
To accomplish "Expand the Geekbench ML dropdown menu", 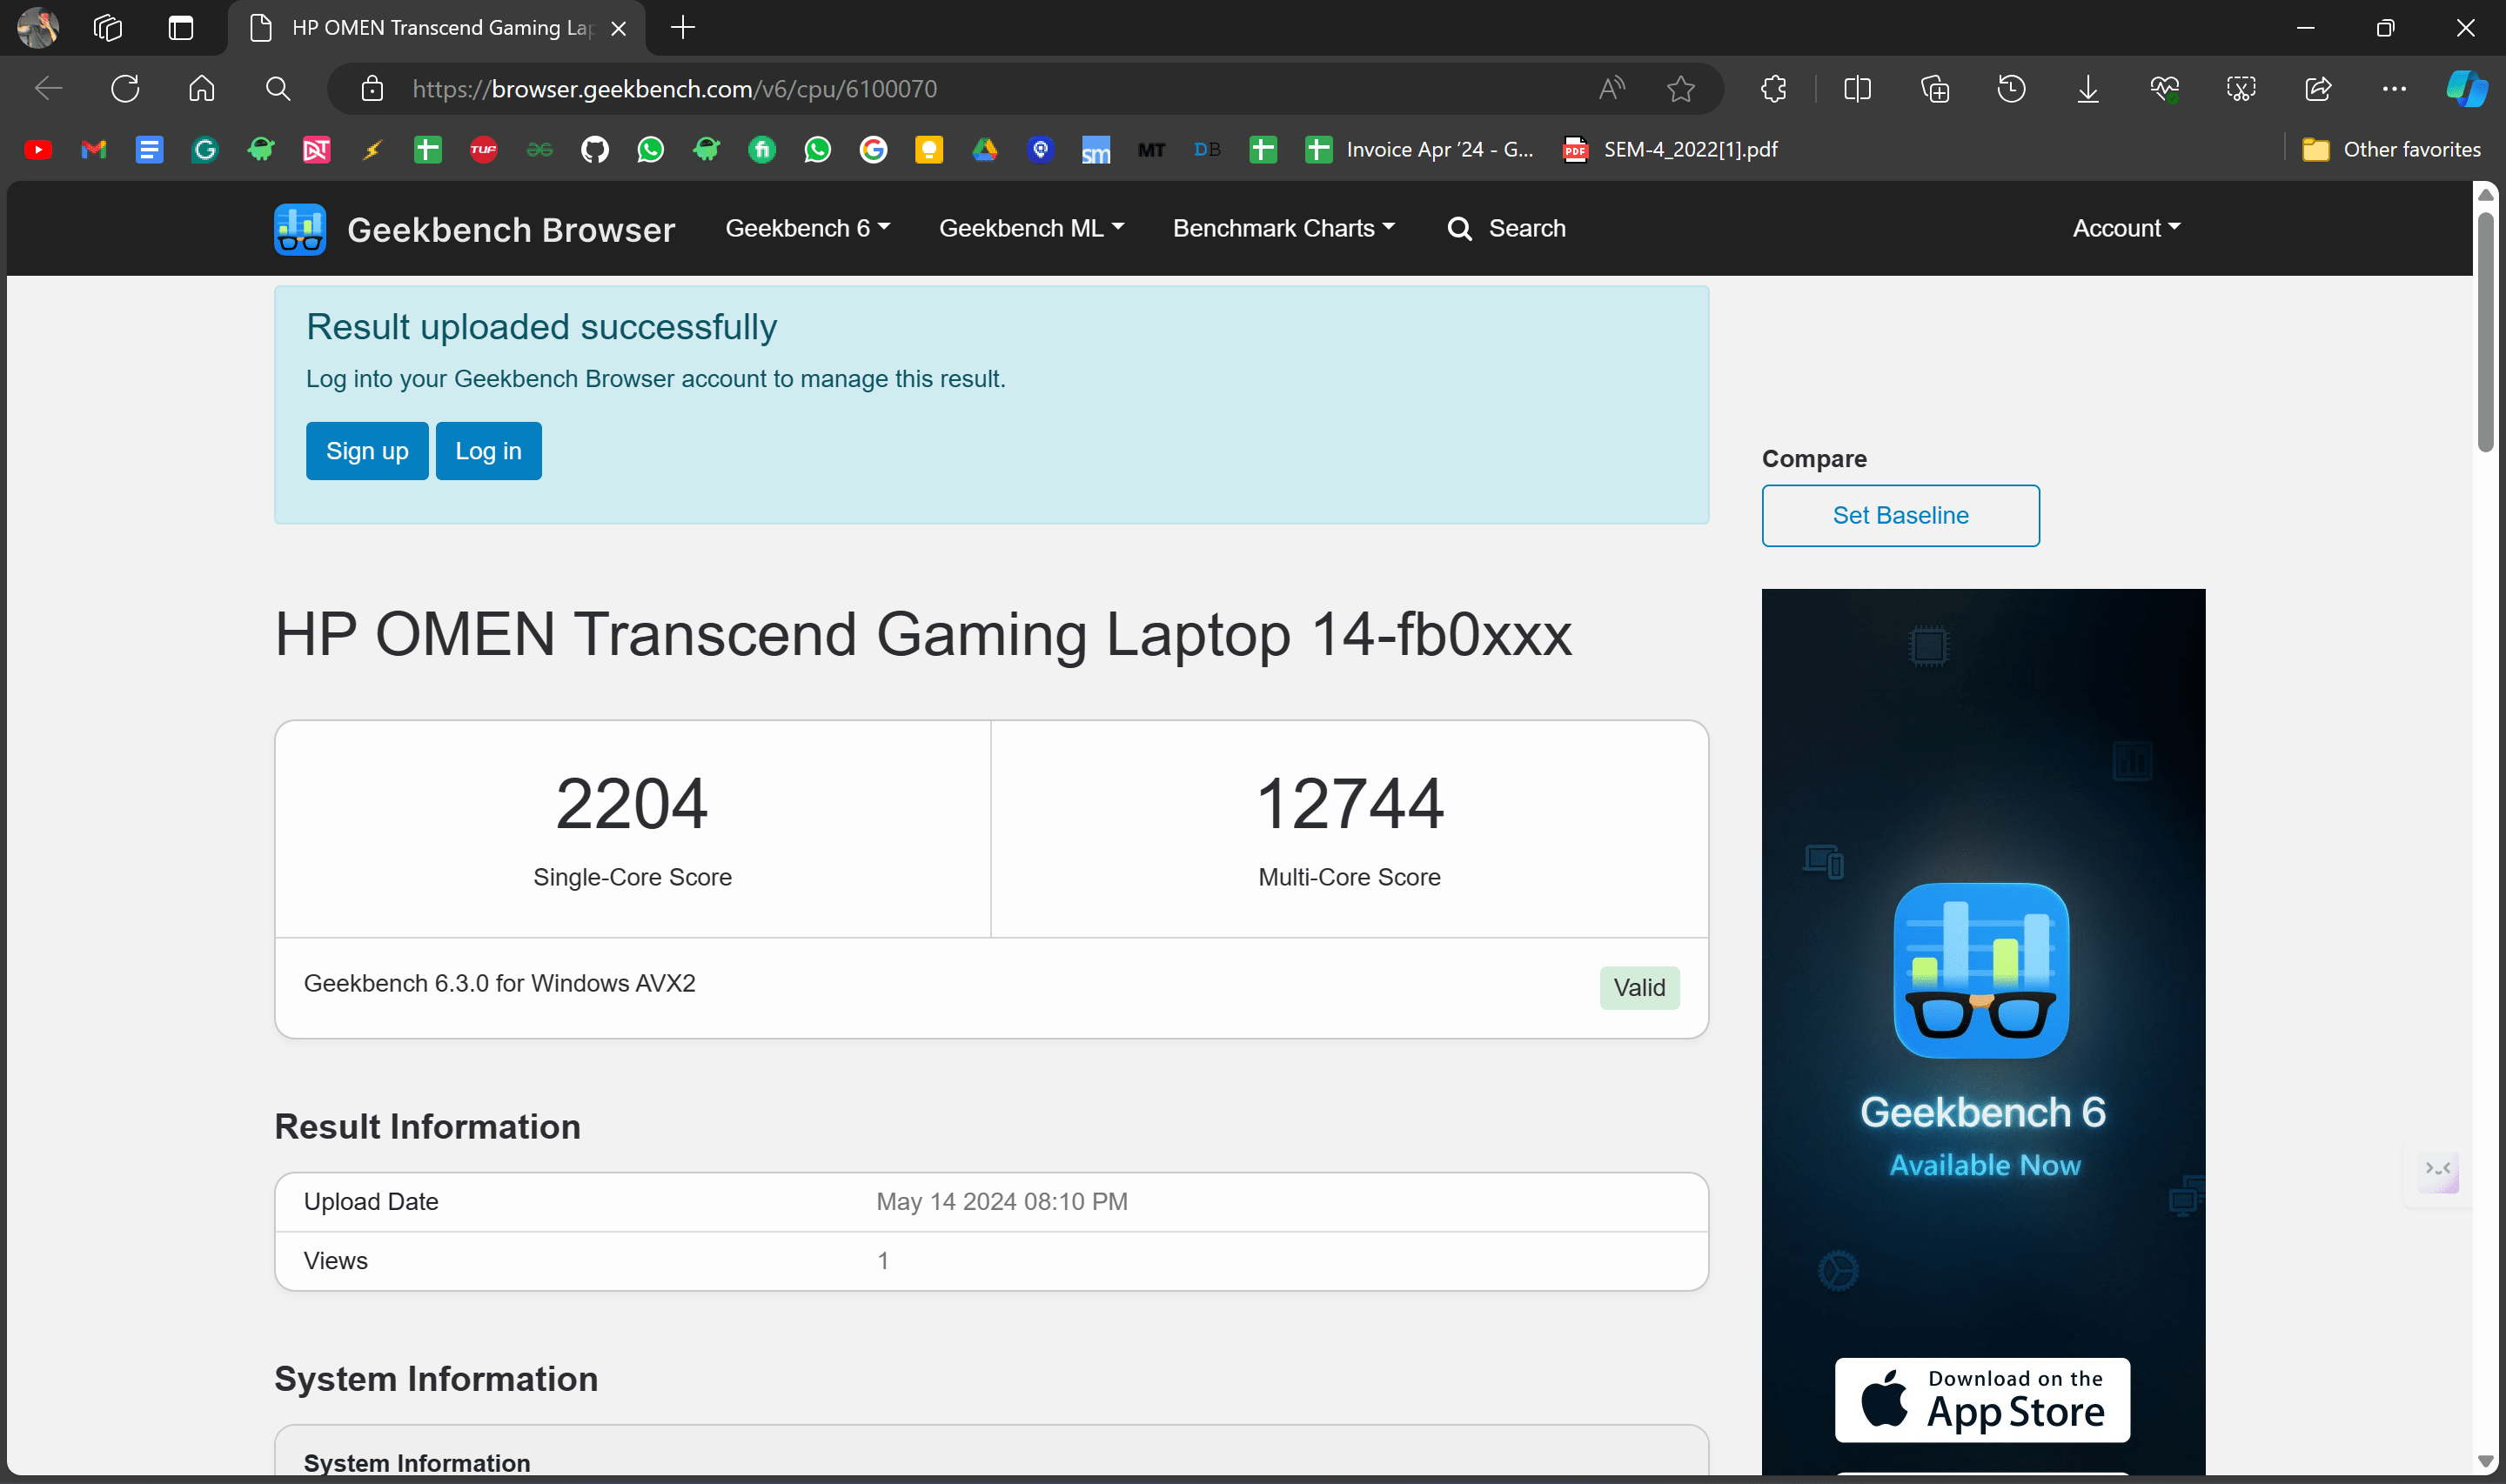I will point(1031,228).
